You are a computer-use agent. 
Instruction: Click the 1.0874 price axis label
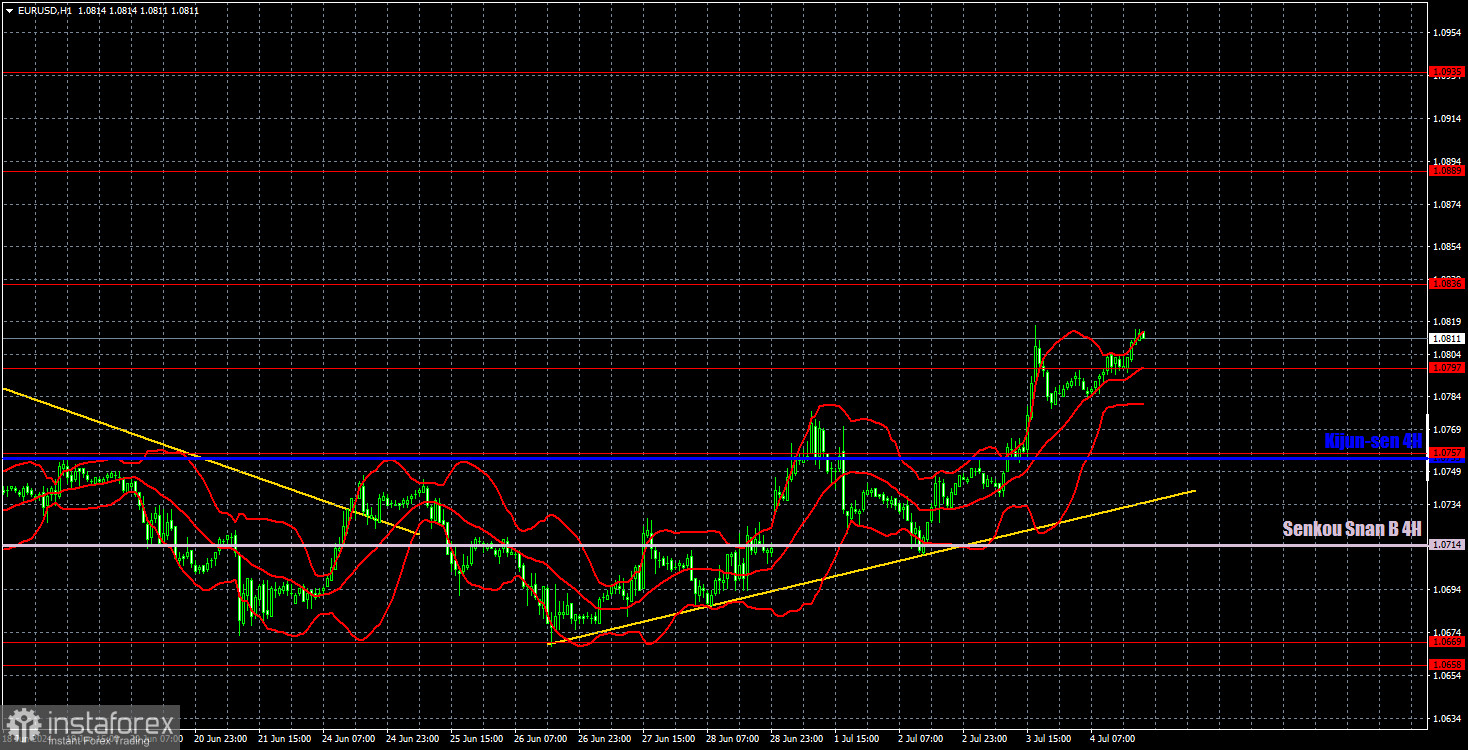[1448, 204]
